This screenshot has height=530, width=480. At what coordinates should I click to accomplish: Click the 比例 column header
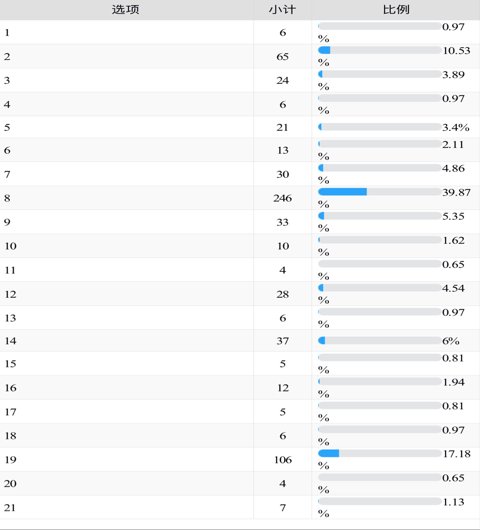(x=396, y=9)
